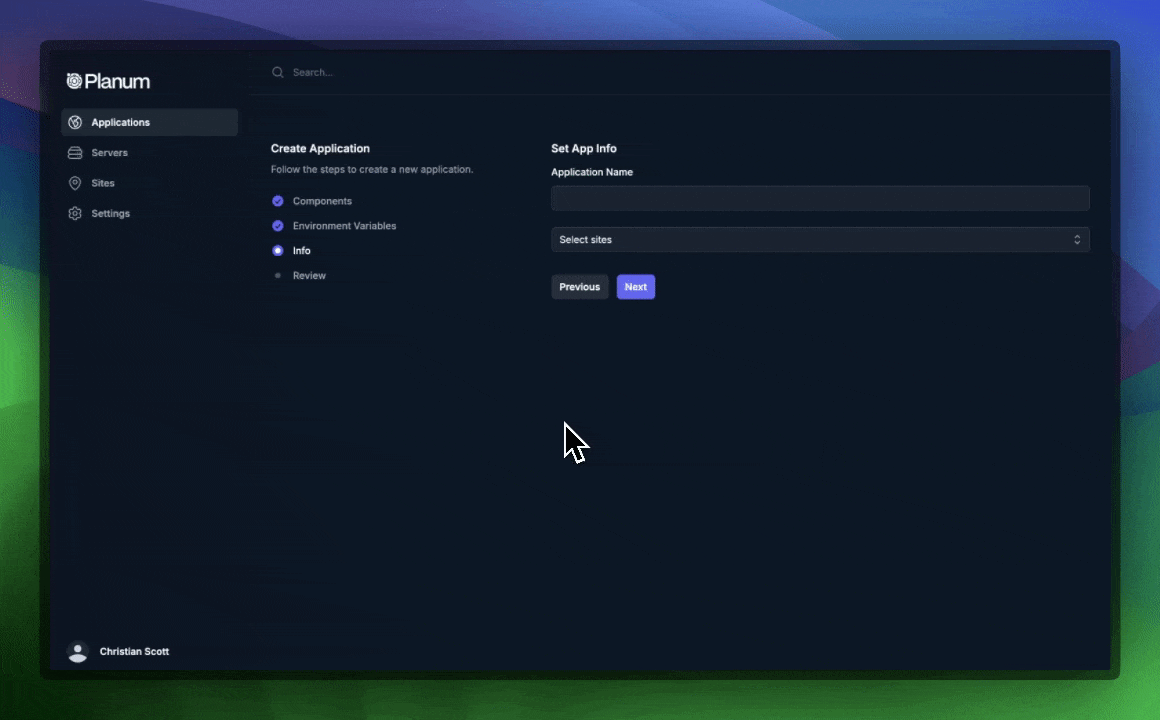This screenshot has width=1160, height=720.
Task: Select the Info step radio indicator
Action: pyautogui.click(x=277, y=250)
